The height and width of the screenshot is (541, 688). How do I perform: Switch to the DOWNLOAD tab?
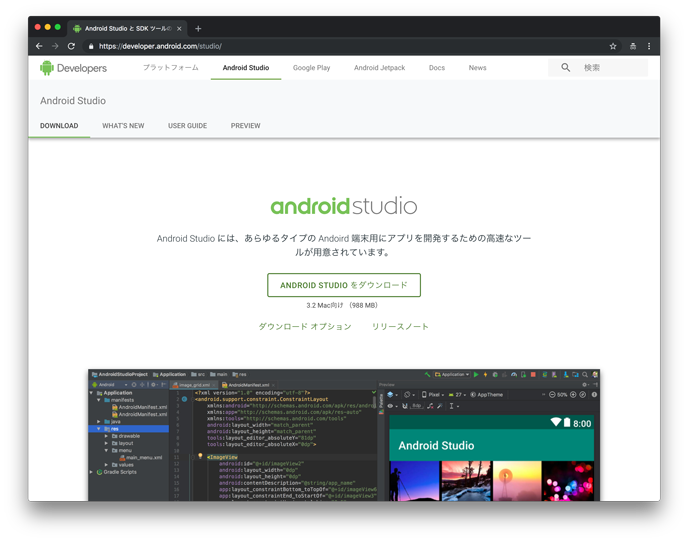(x=59, y=125)
